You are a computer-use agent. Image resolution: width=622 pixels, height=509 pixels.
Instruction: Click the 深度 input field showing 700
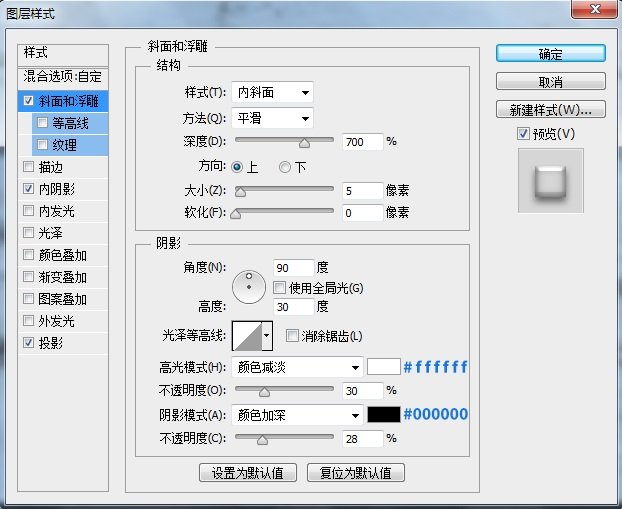click(363, 142)
